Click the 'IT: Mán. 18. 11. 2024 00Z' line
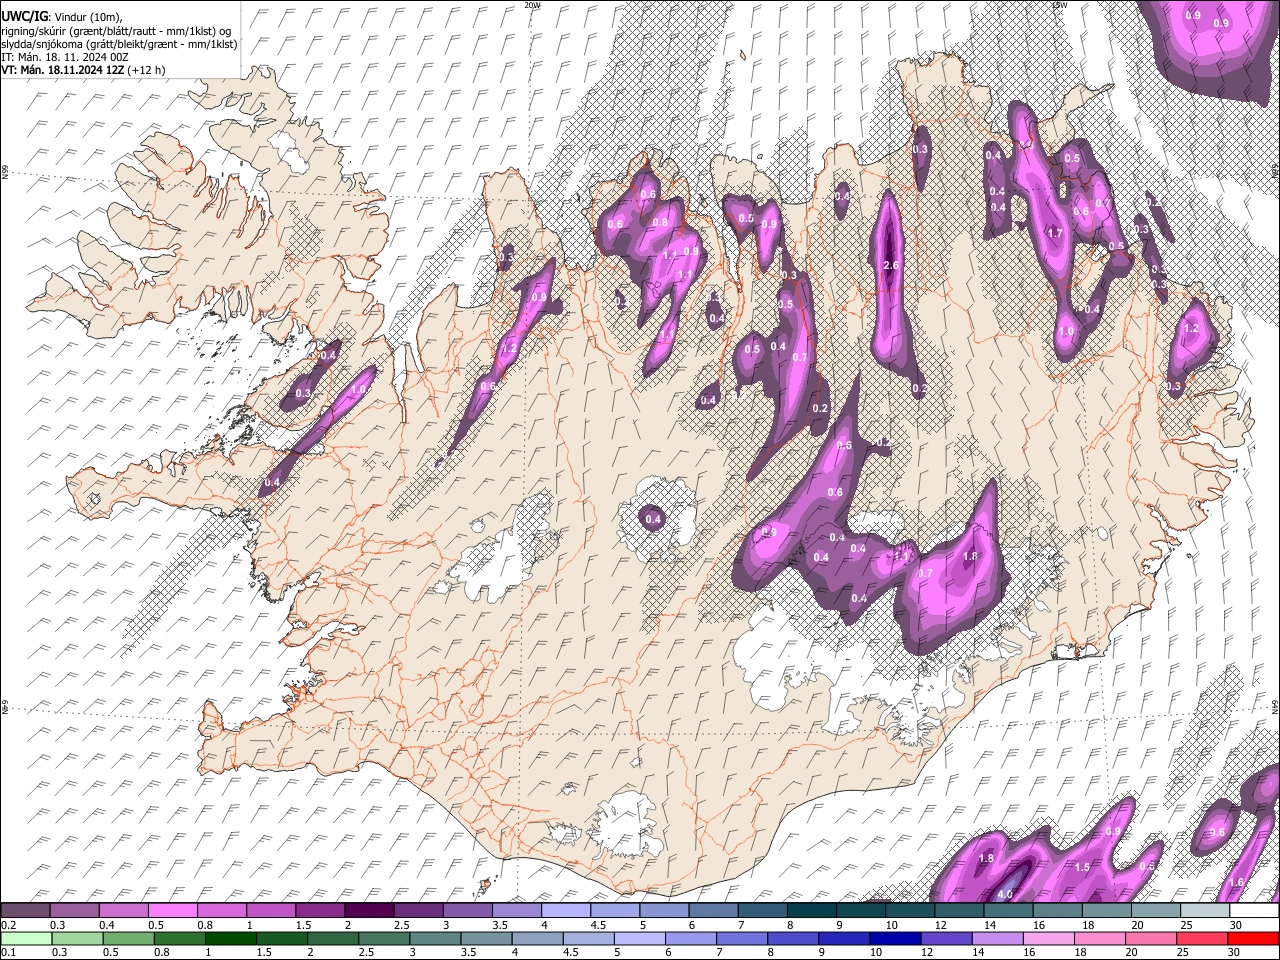 pos(63,57)
